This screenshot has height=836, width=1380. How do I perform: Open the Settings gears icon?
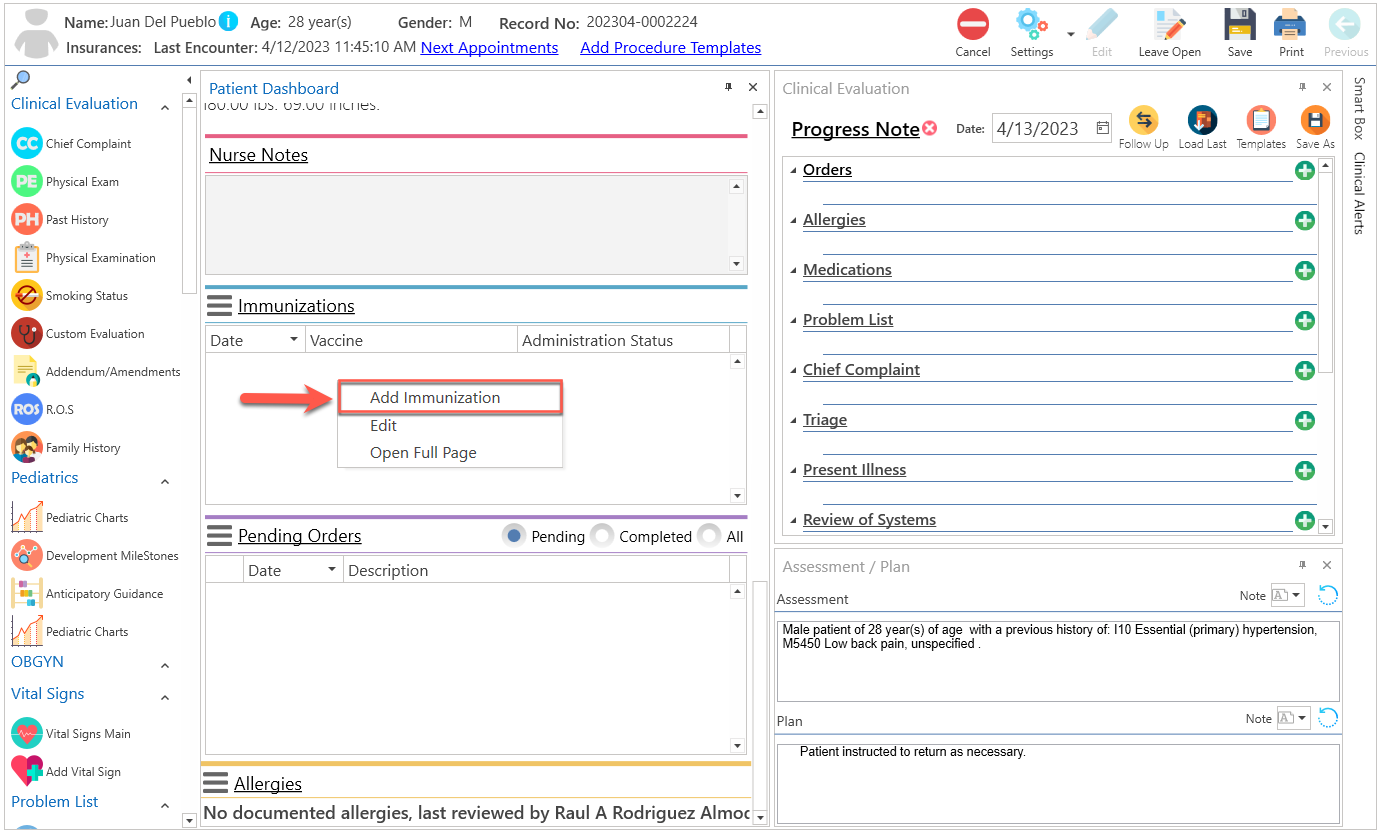pyautogui.click(x=1031, y=24)
